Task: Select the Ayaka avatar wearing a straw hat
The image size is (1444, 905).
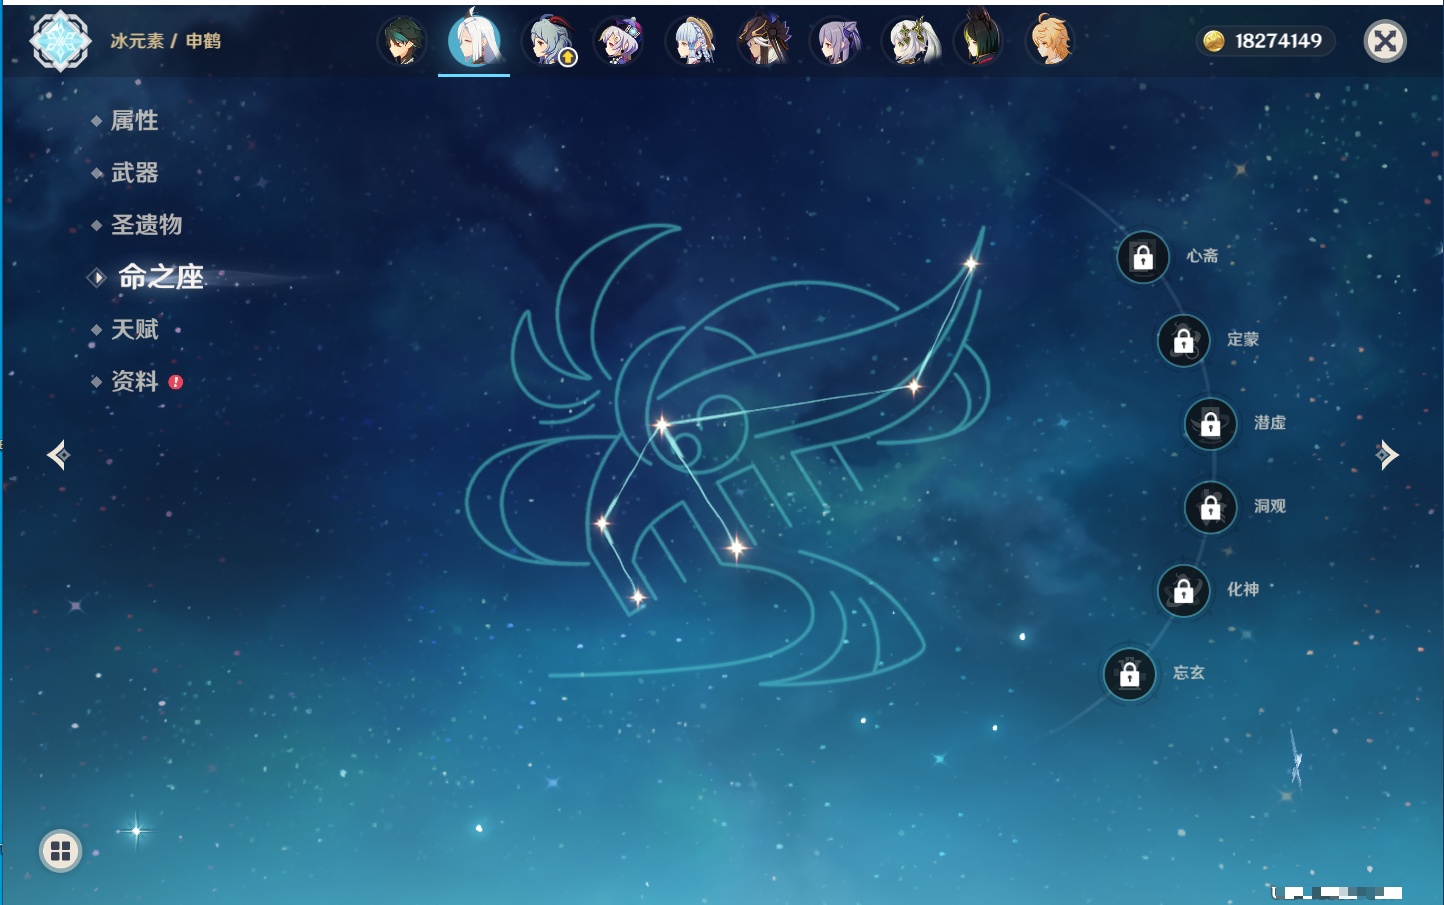Action: pos(692,41)
